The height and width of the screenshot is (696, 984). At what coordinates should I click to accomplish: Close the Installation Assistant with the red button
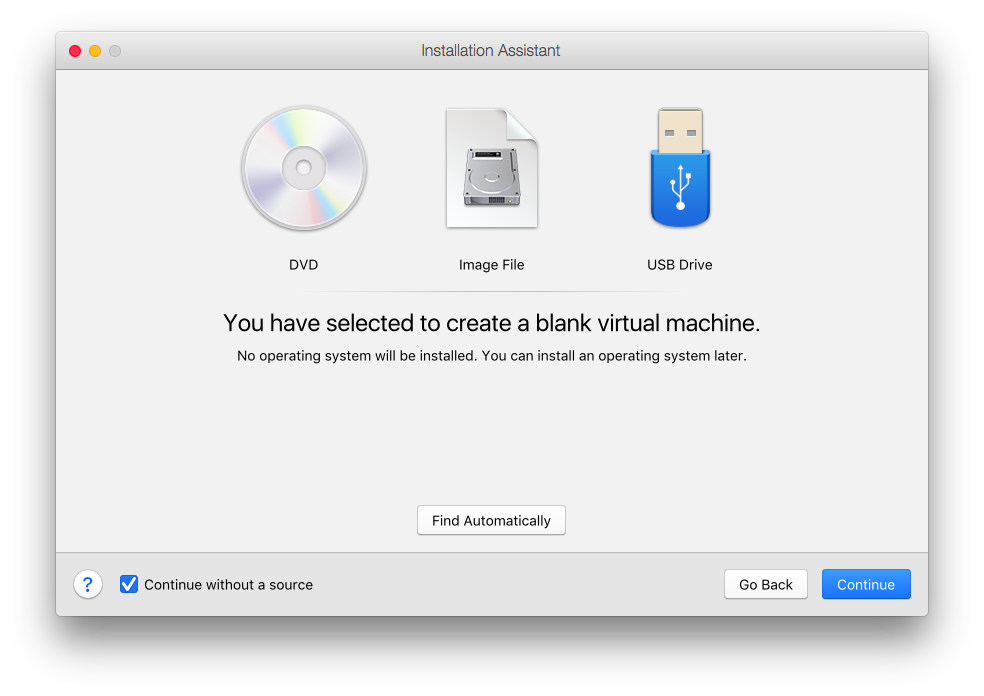click(x=75, y=51)
